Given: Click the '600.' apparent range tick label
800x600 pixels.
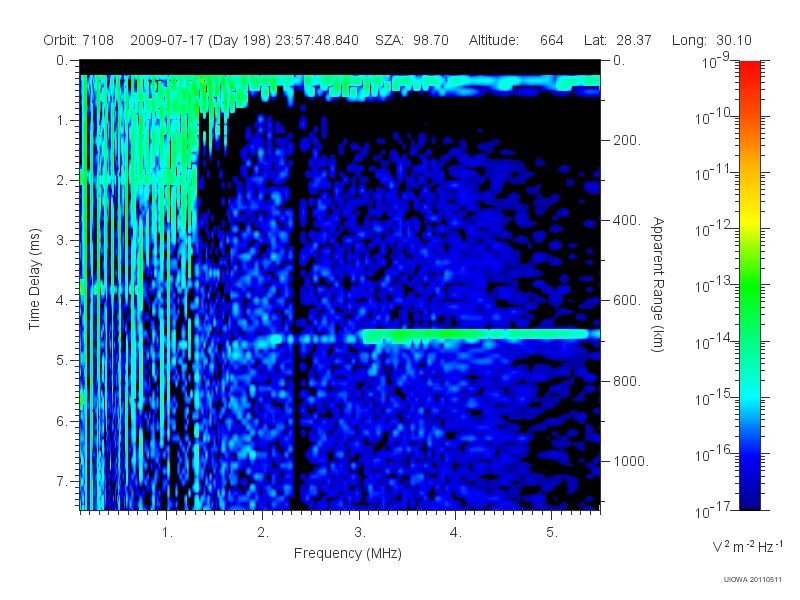Looking at the screenshot, I should tap(627, 301).
